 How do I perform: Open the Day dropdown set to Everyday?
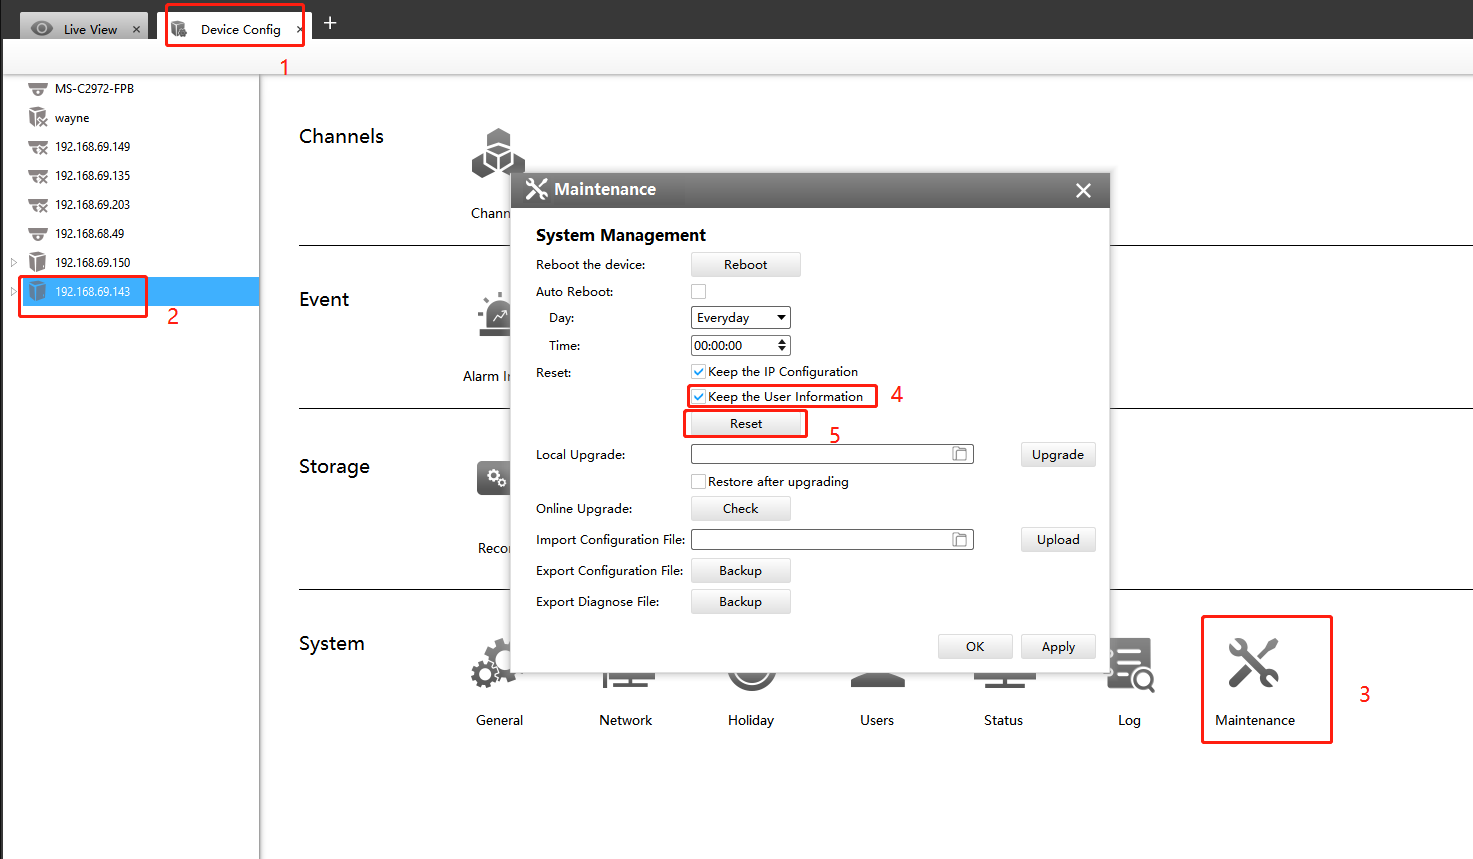[741, 318]
